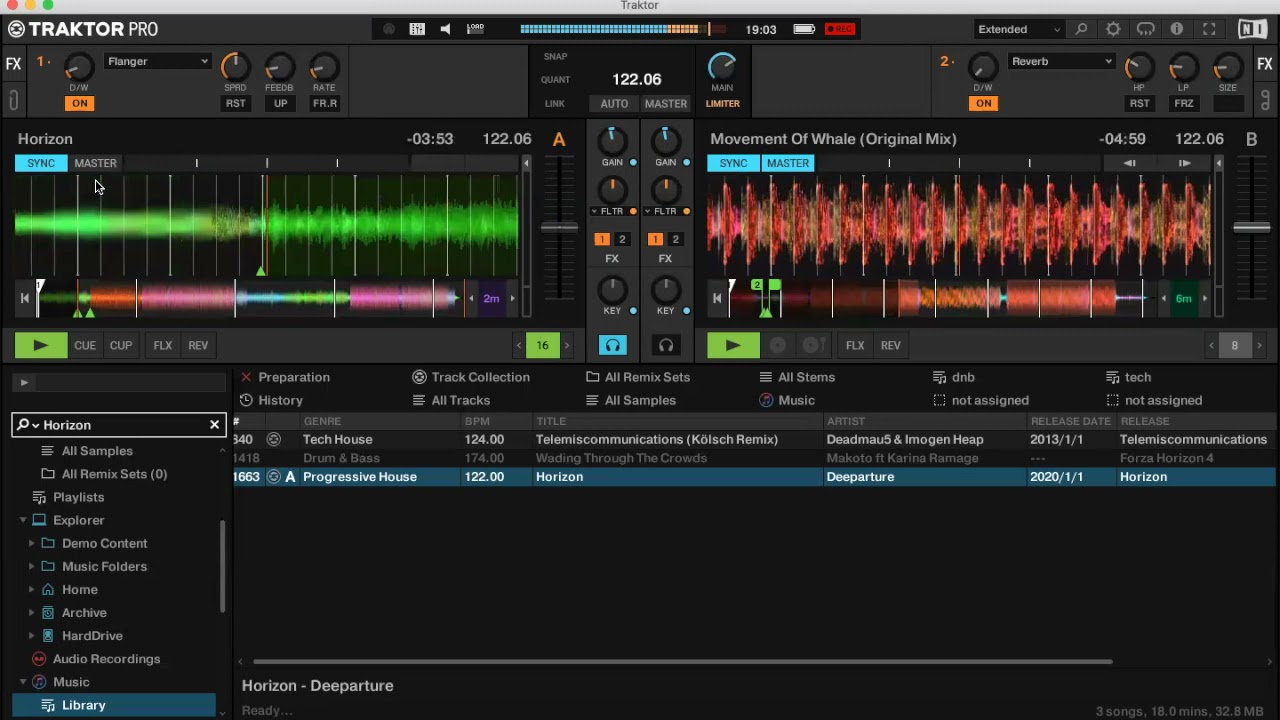Expand the Demo Content folder
Screen dimensions: 1280x720
click(x=31, y=543)
